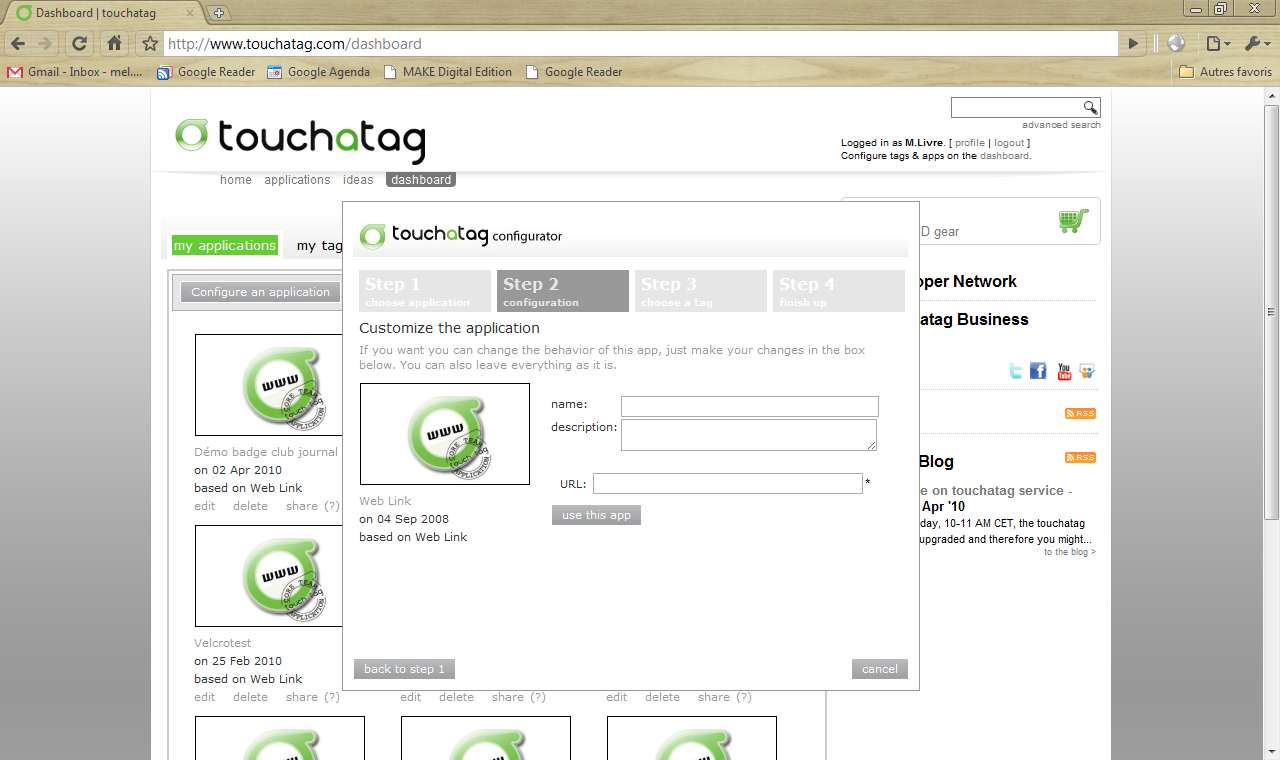The width and height of the screenshot is (1280, 760).
Task: Click edit under Démo badge club journal
Action: 205,506
